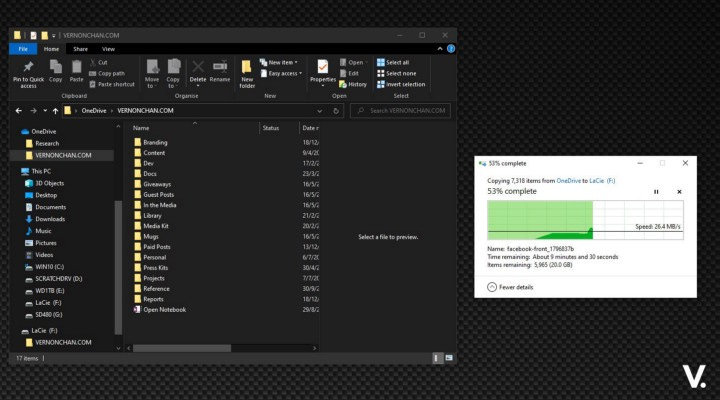Viewport: 720px width, 400px height.
Task: Open the Copy to ribbon button
Action: [x=173, y=73]
